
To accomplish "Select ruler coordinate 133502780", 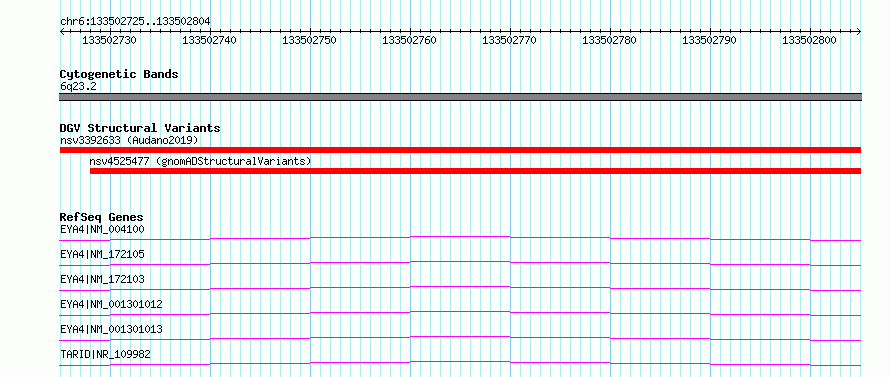I will point(609,40).
